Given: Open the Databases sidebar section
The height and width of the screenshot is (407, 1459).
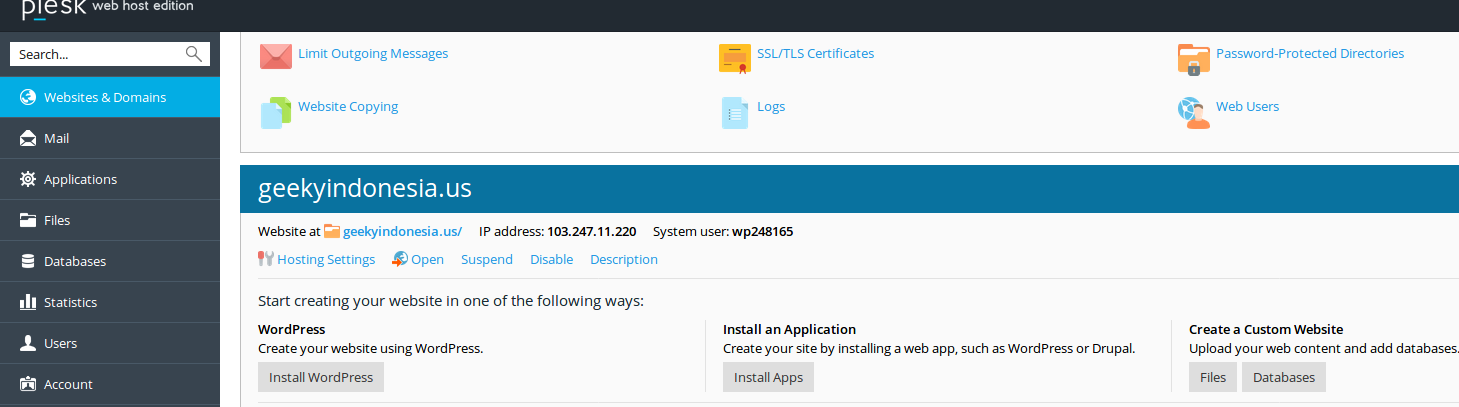Looking at the screenshot, I should [110, 261].
